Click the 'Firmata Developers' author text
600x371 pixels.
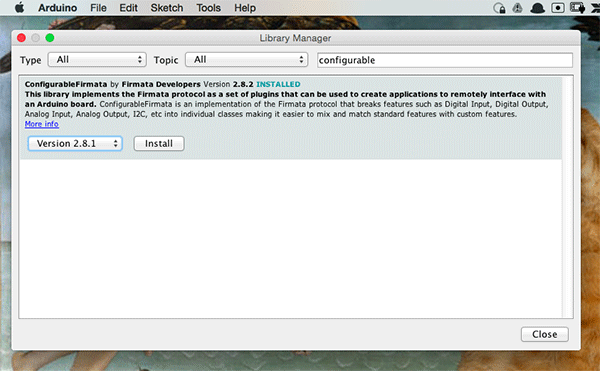[161, 84]
